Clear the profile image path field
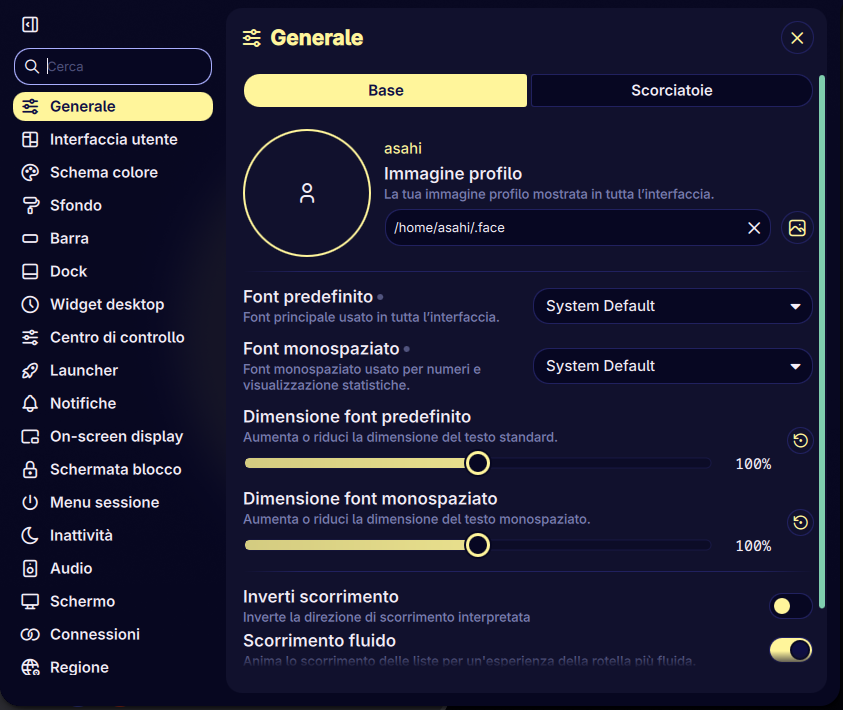Image resolution: width=843 pixels, height=710 pixels. [754, 228]
